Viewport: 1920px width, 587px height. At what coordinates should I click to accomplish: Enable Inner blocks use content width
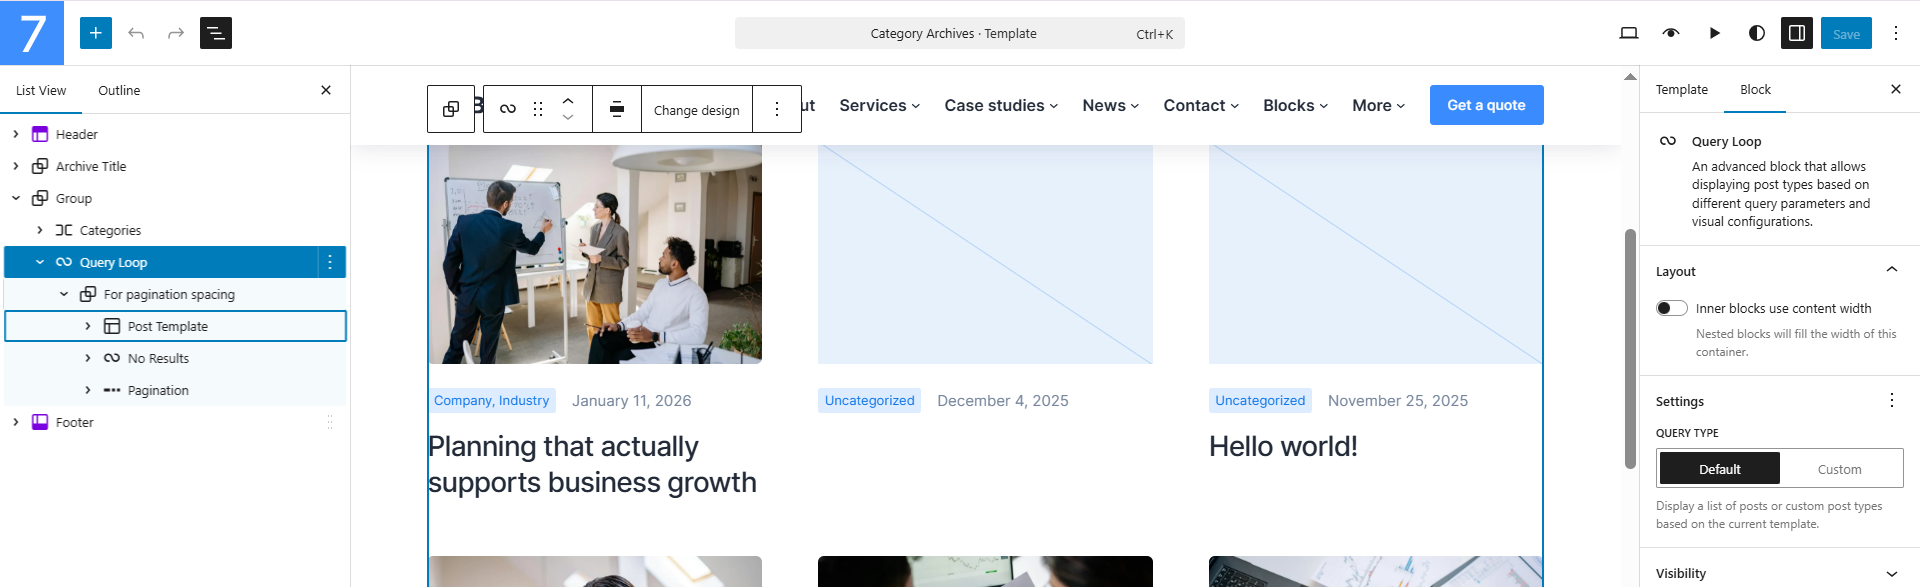[x=1671, y=308]
